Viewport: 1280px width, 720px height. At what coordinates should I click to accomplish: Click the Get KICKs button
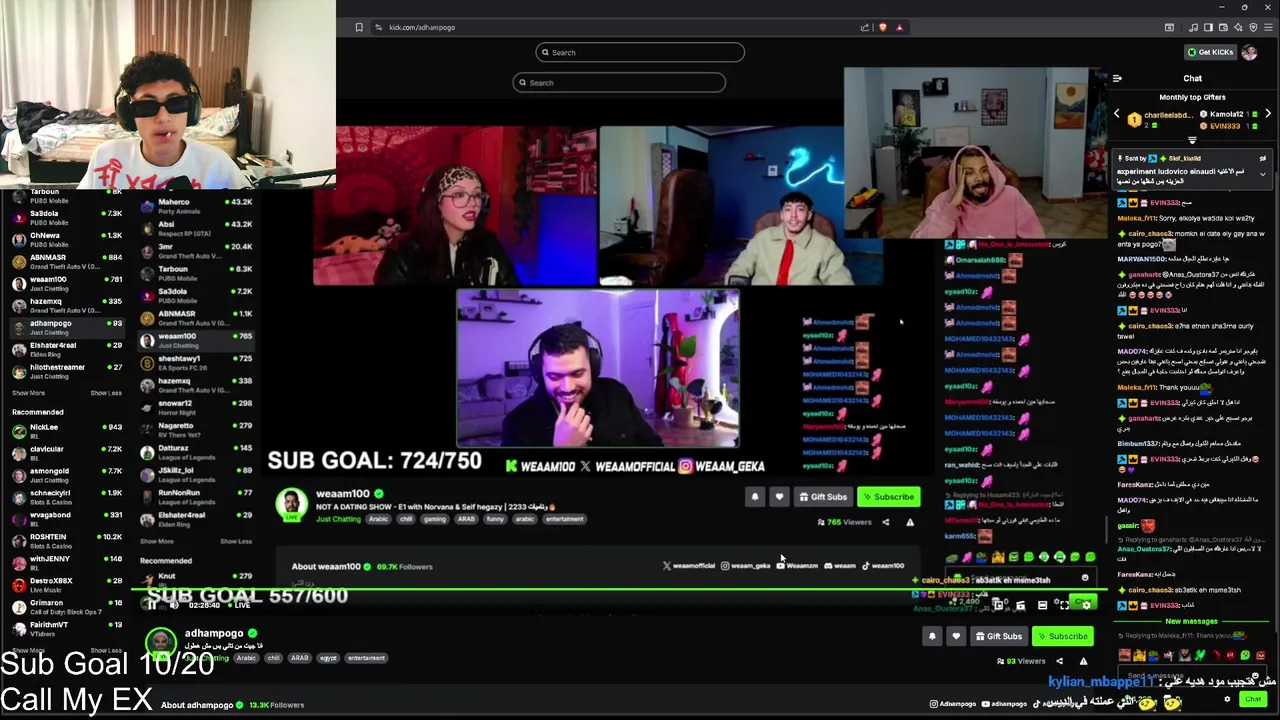pos(1210,52)
